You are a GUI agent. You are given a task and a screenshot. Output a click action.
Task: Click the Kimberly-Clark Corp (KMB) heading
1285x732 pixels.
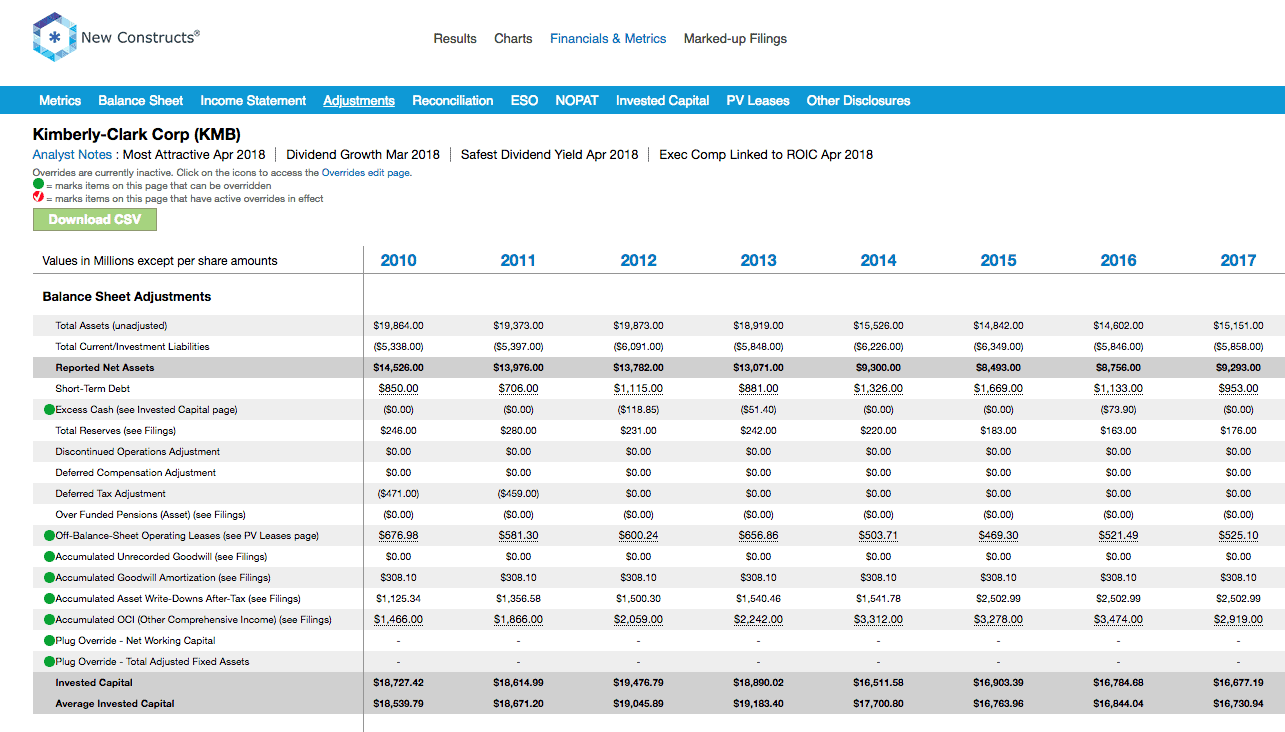pos(137,134)
